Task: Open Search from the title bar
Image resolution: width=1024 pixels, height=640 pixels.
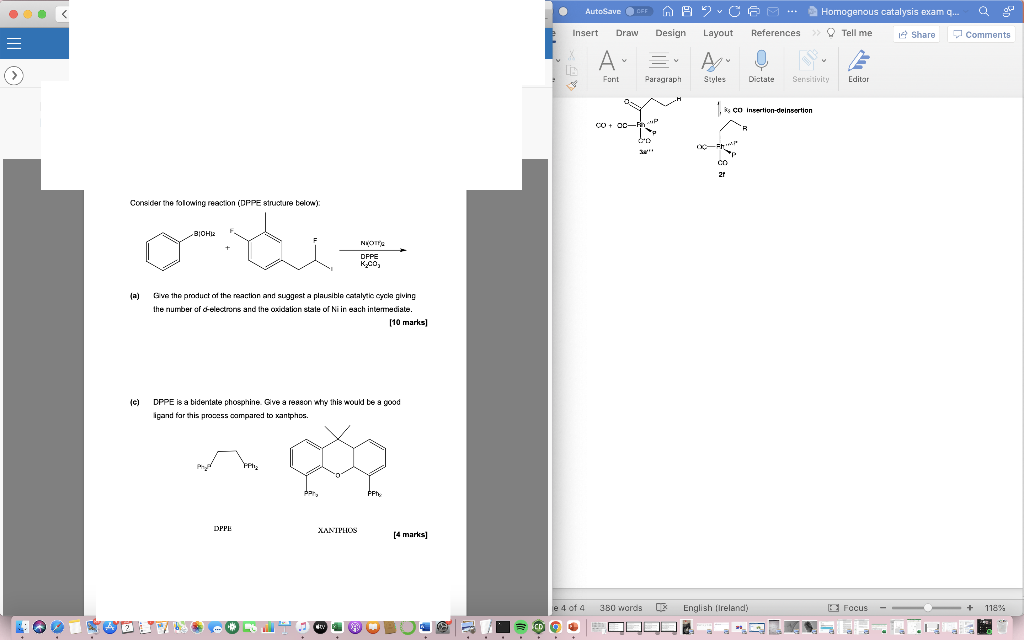Action: pyautogui.click(x=983, y=11)
